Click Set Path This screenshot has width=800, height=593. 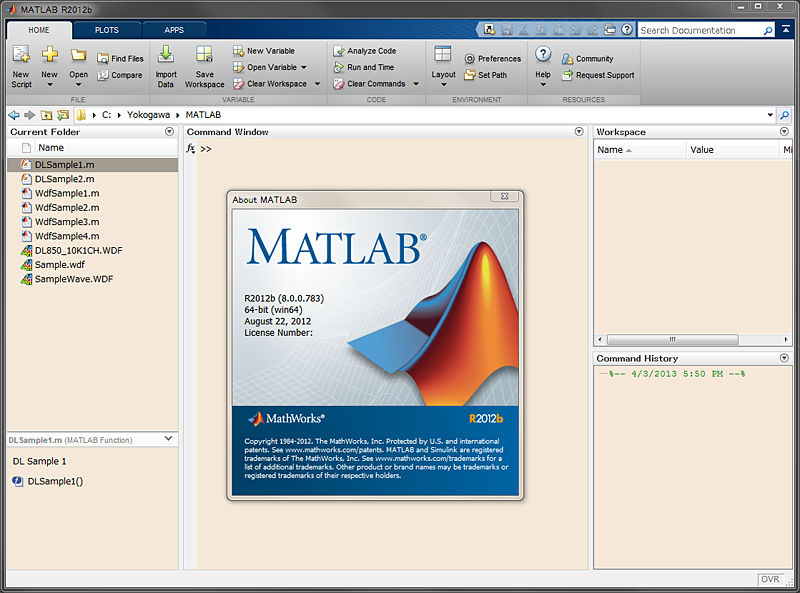pyautogui.click(x=485, y=75)
